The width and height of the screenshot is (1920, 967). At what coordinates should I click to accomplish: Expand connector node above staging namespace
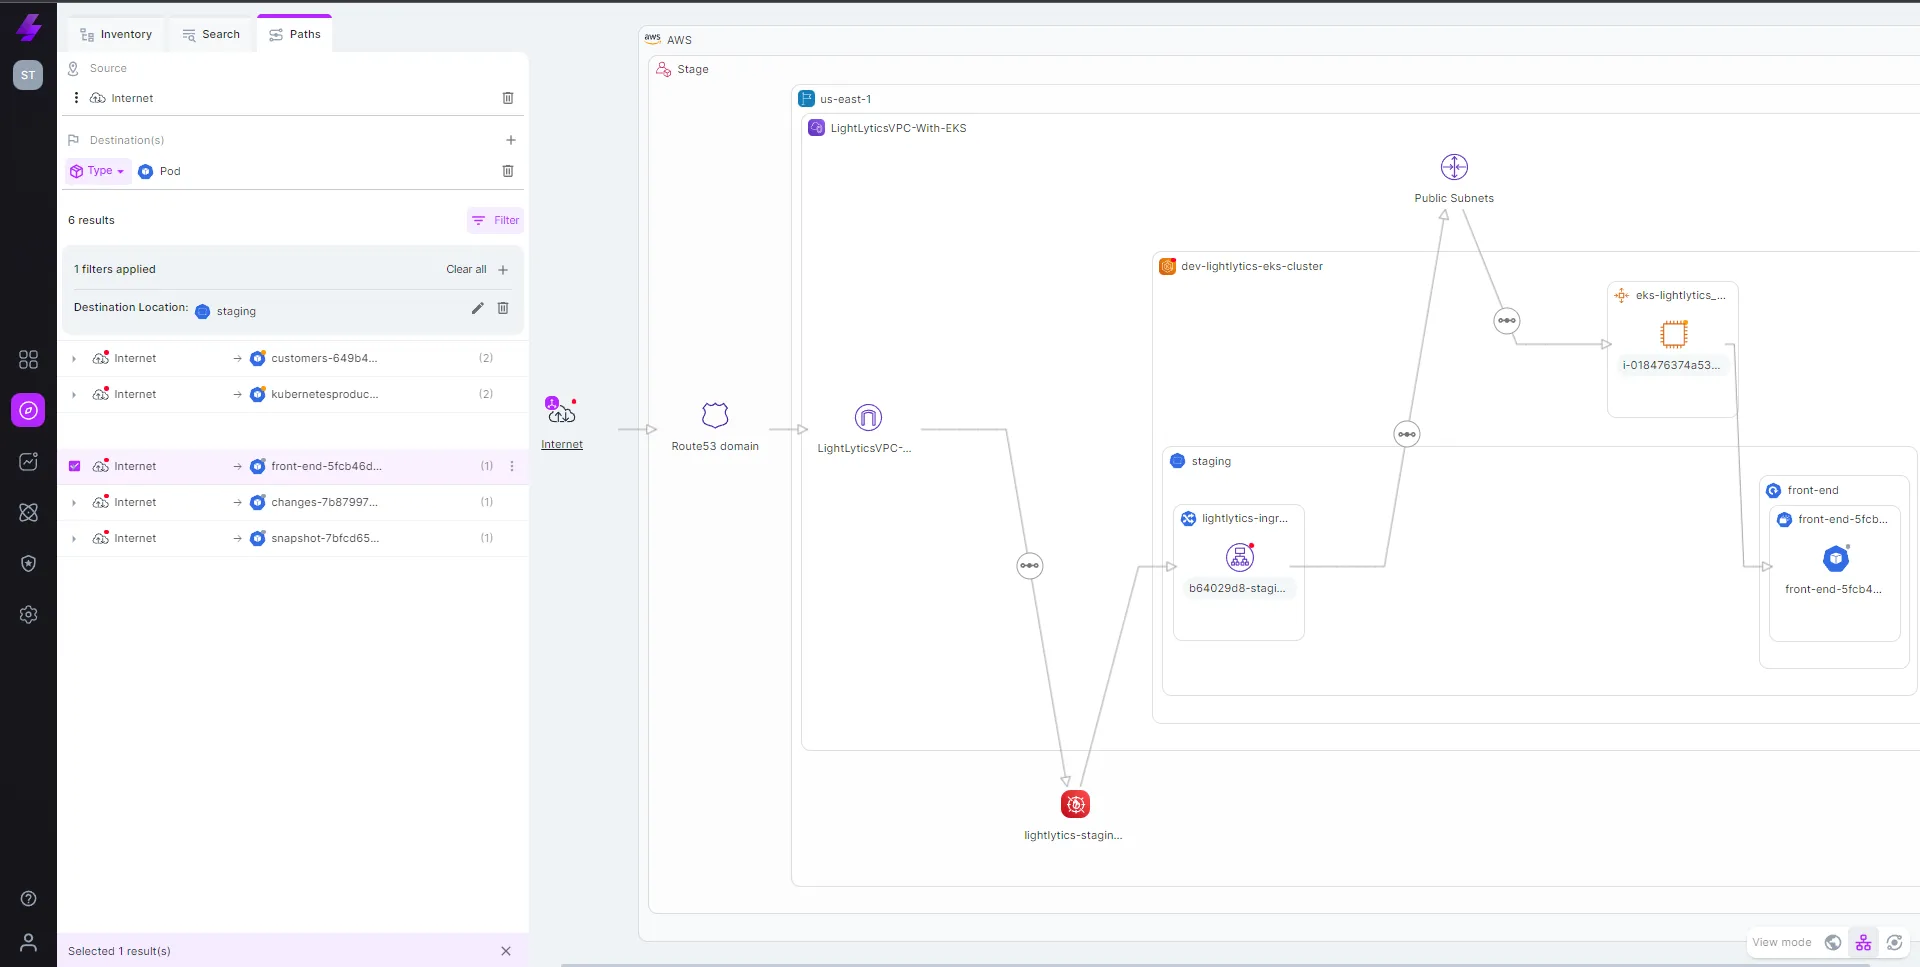click(1407, 434)
